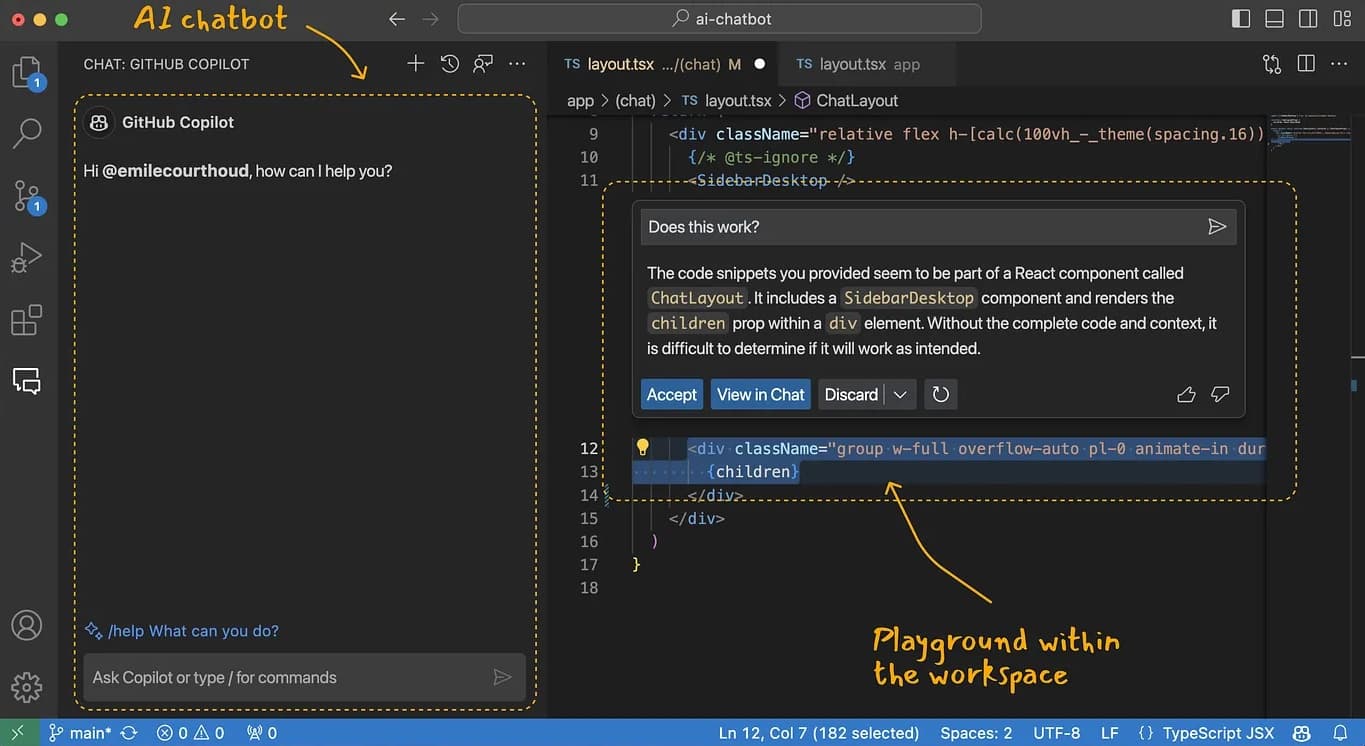Select app in the breadcrumb
Image resolution: width=1365 pixels, height=746 pixels.
(580, 101)
